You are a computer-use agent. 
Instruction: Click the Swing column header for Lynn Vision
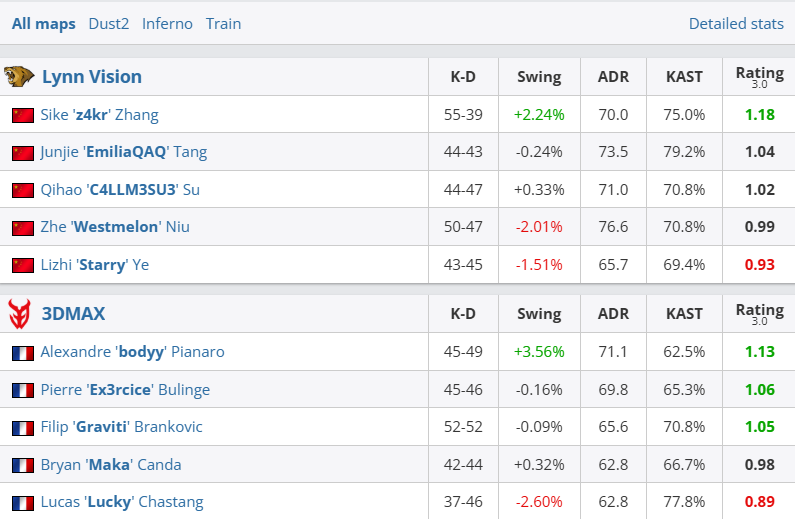coord(539,76)
